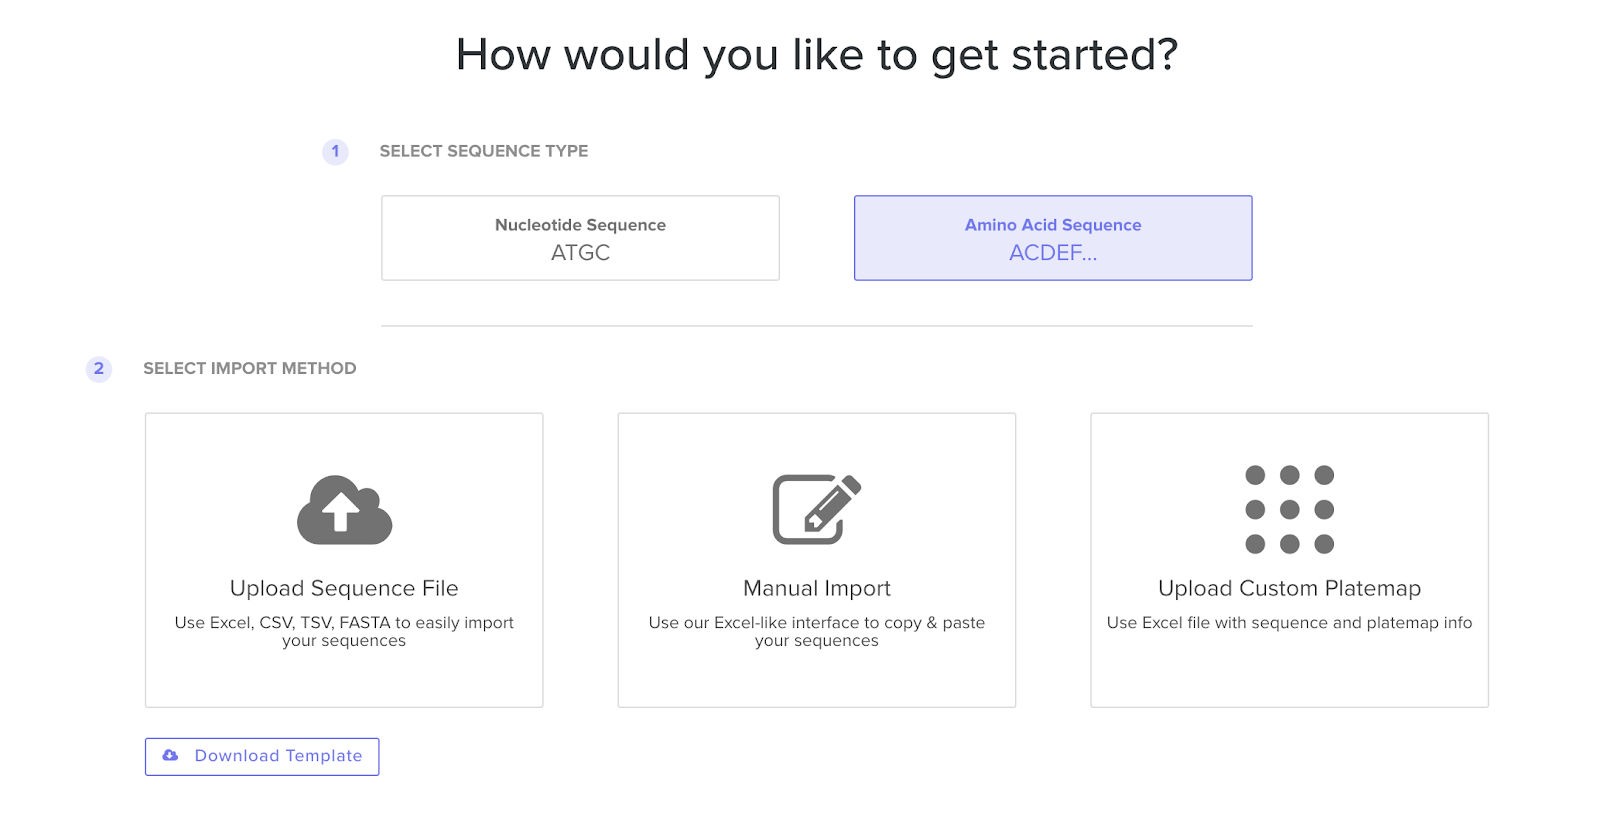The width and height of the screenshot is (1600, 813).
Task: Click the ATGC example text
Action: click(580, 253)
